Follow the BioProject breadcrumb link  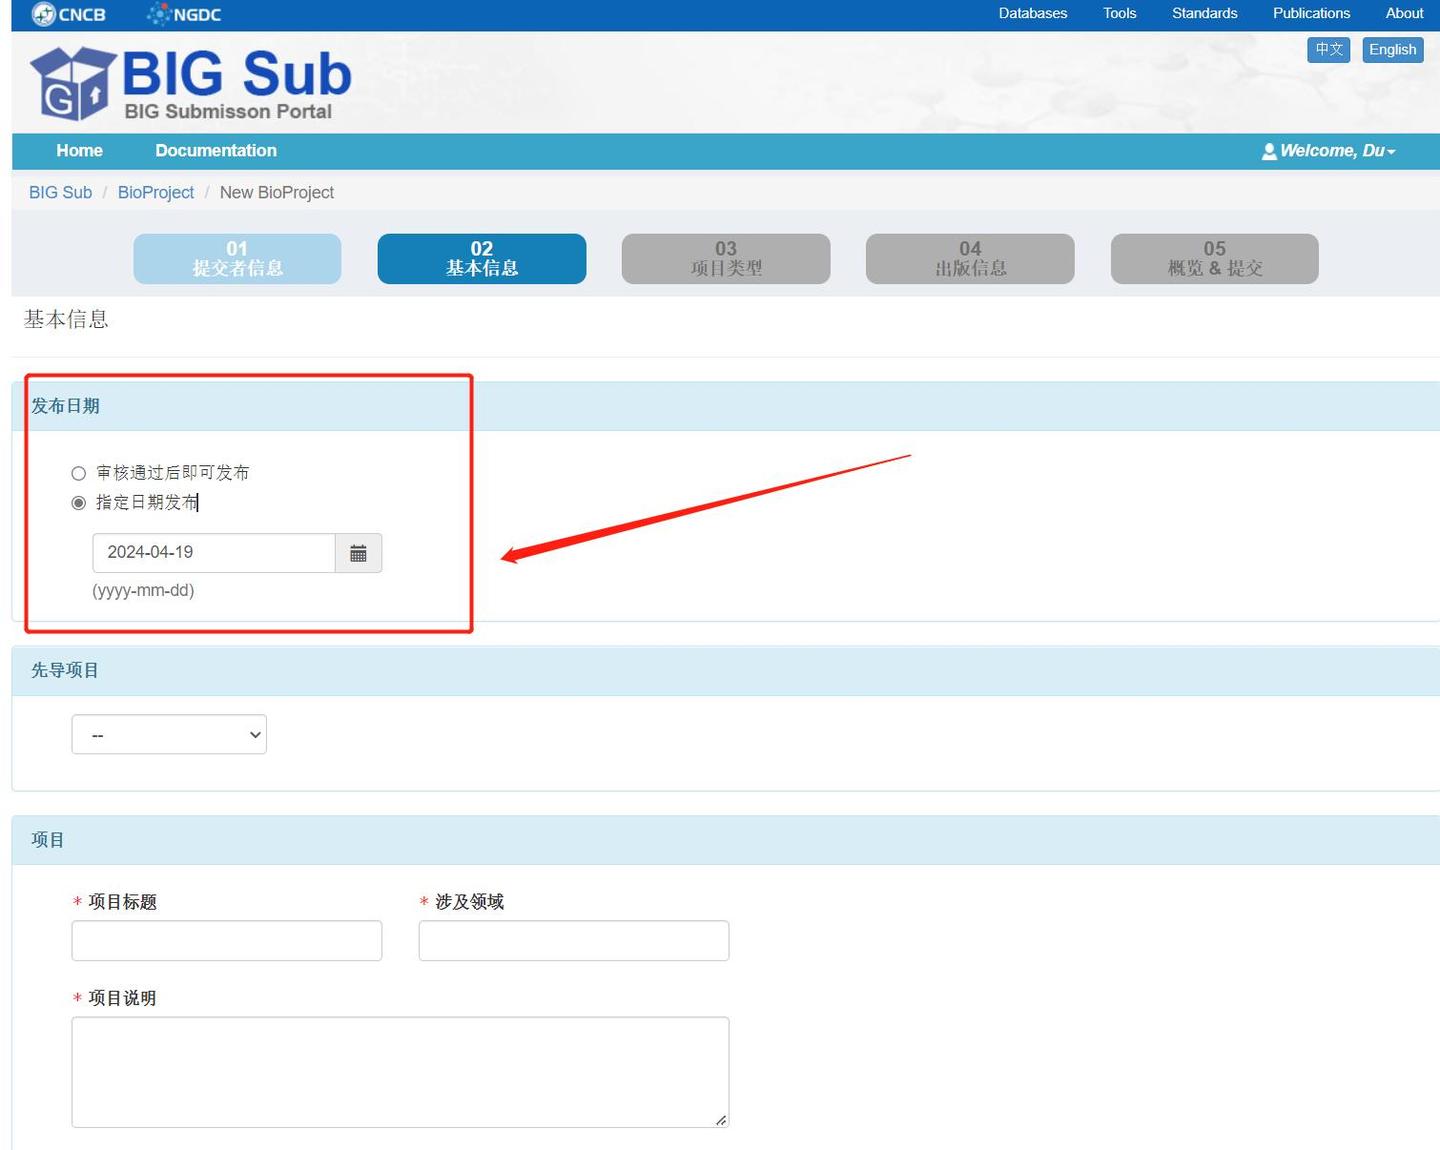click(x=156, y=193)
